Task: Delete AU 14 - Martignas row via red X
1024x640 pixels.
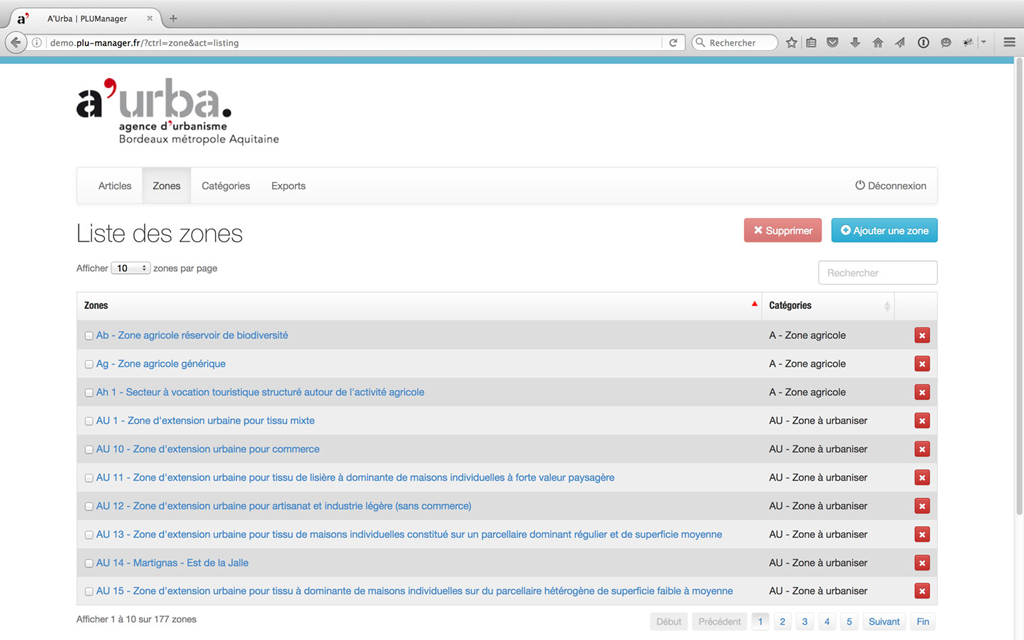Action: pos(921,563)
